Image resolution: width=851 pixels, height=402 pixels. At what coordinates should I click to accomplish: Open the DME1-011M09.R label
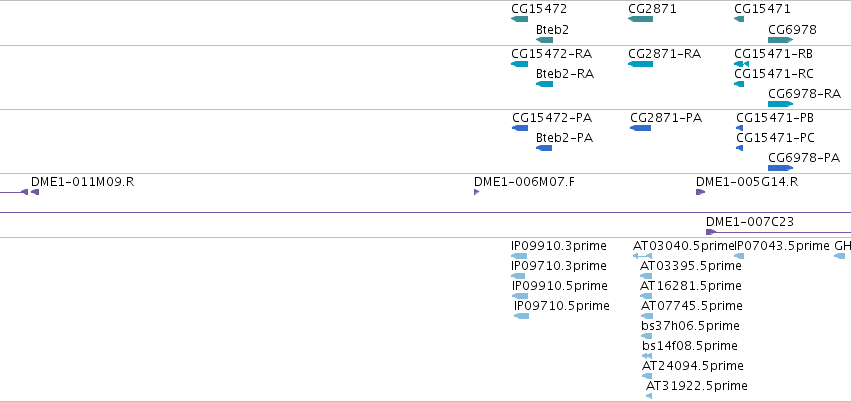click(82, 182)
